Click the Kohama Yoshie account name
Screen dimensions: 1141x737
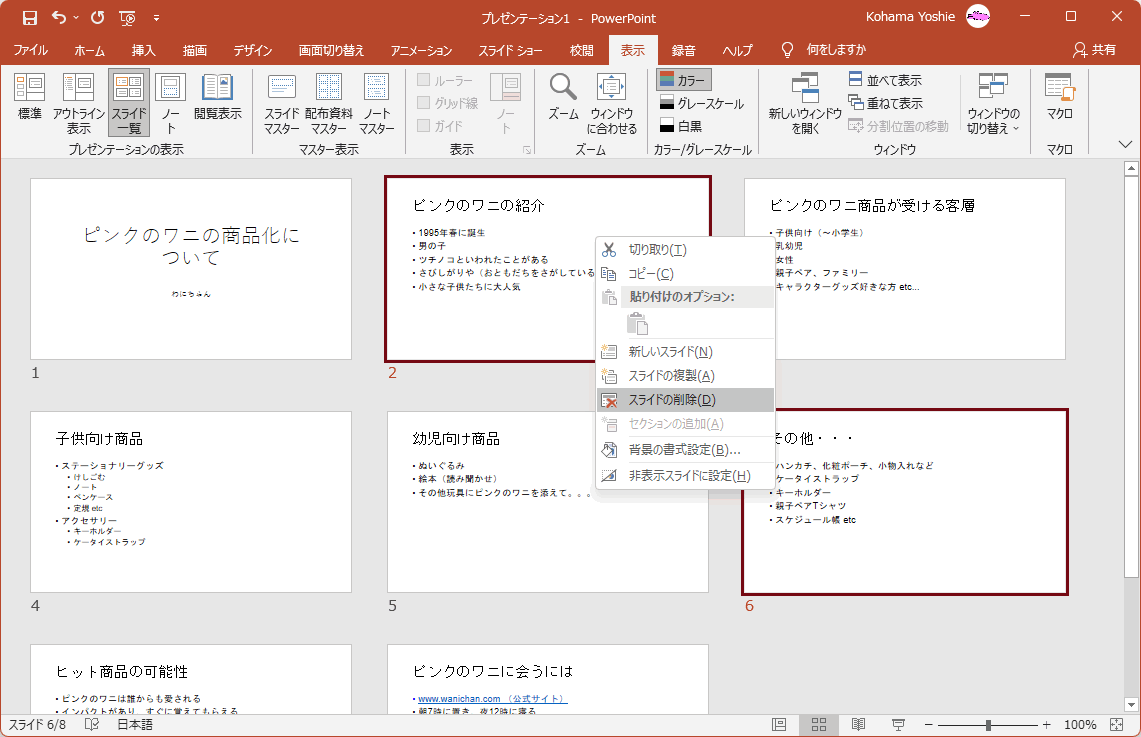pyautogui.click(x=910, y=17)
